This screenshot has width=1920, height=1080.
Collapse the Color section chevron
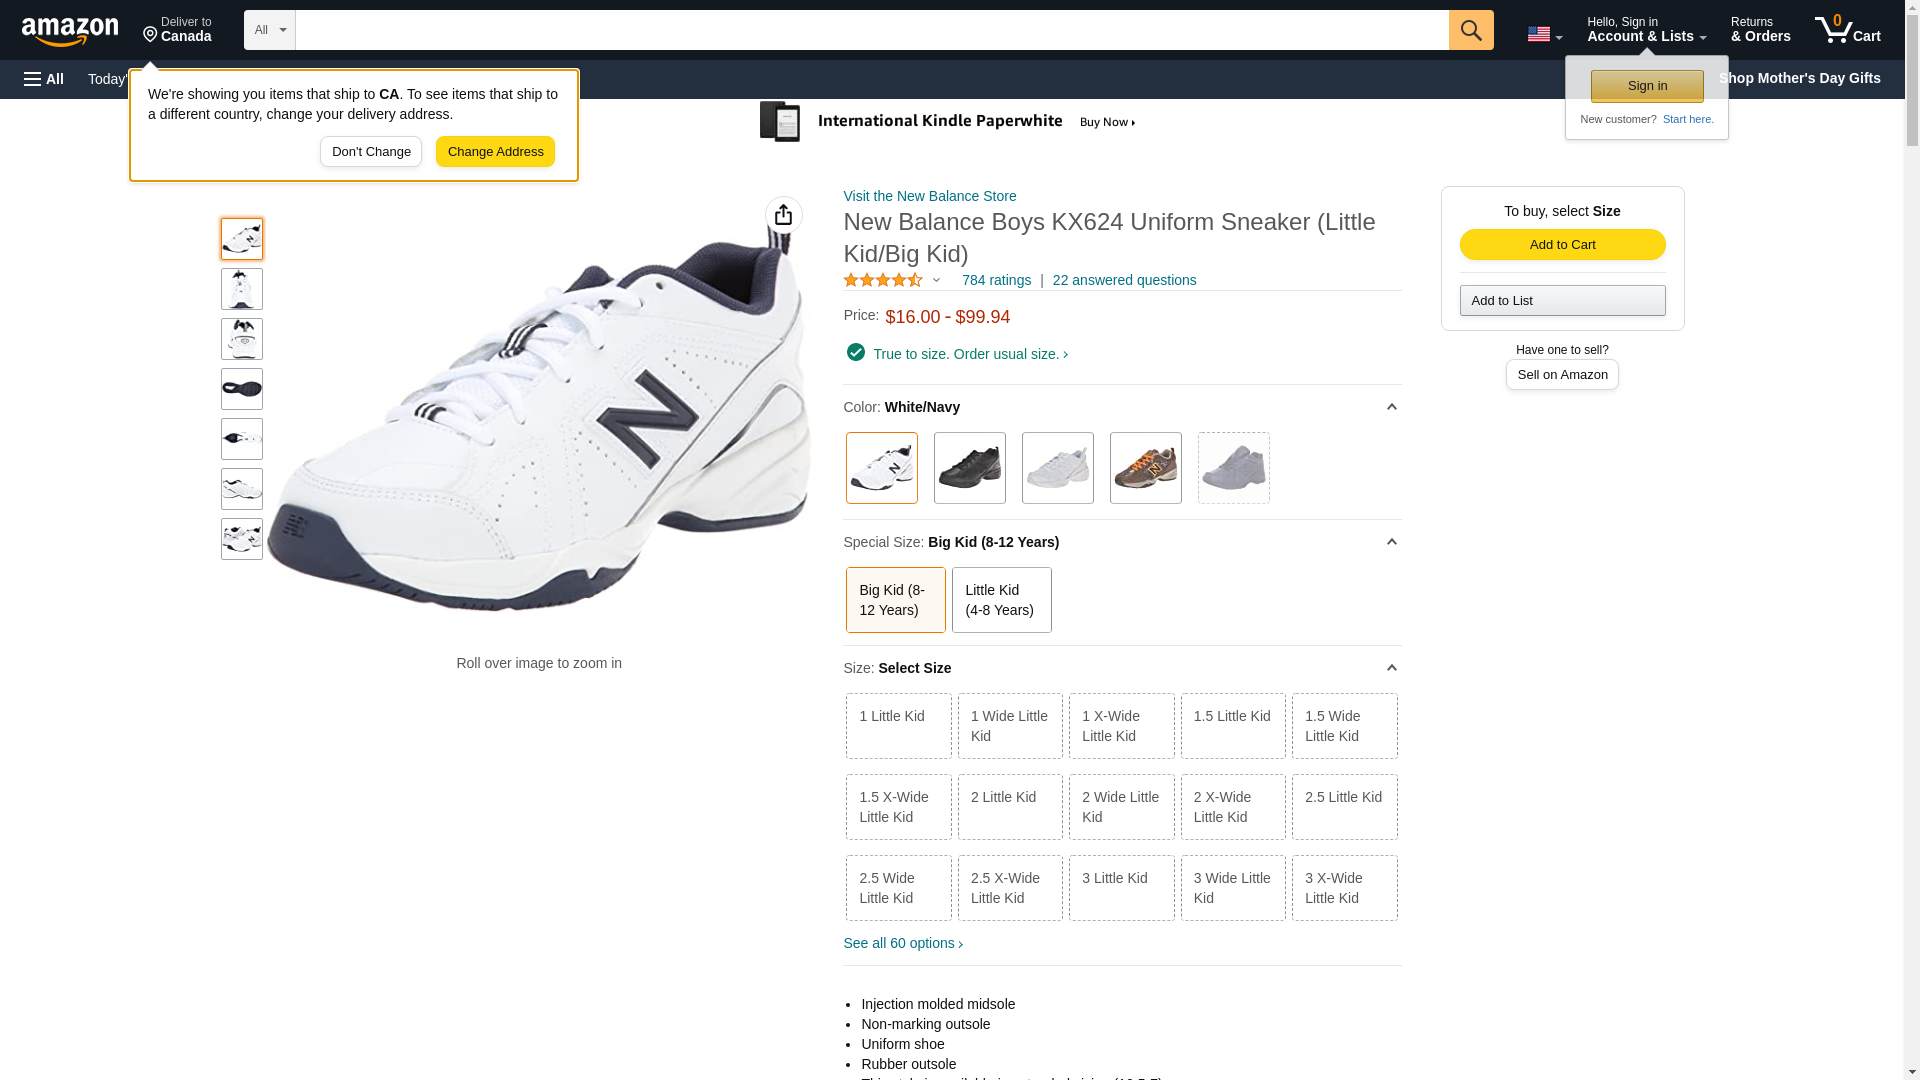tap(1391, 407)
